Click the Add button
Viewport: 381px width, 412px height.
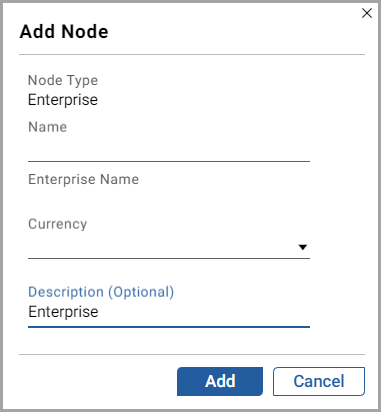click(x=220, y=381)
